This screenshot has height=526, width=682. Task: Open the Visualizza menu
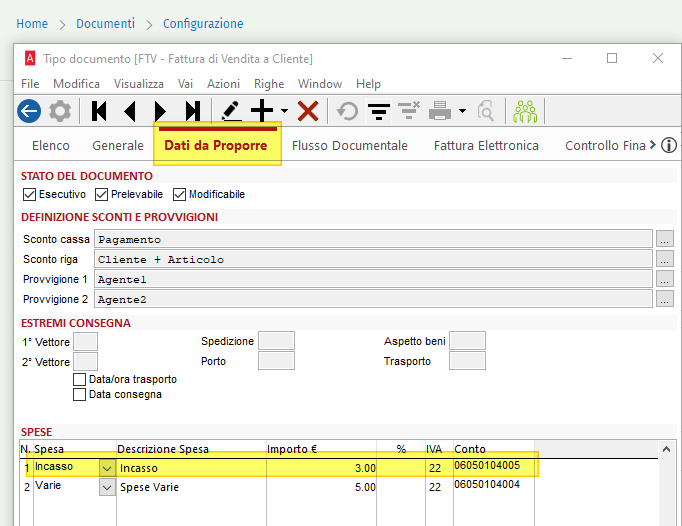pyautogui.click(x=139, y=84)
